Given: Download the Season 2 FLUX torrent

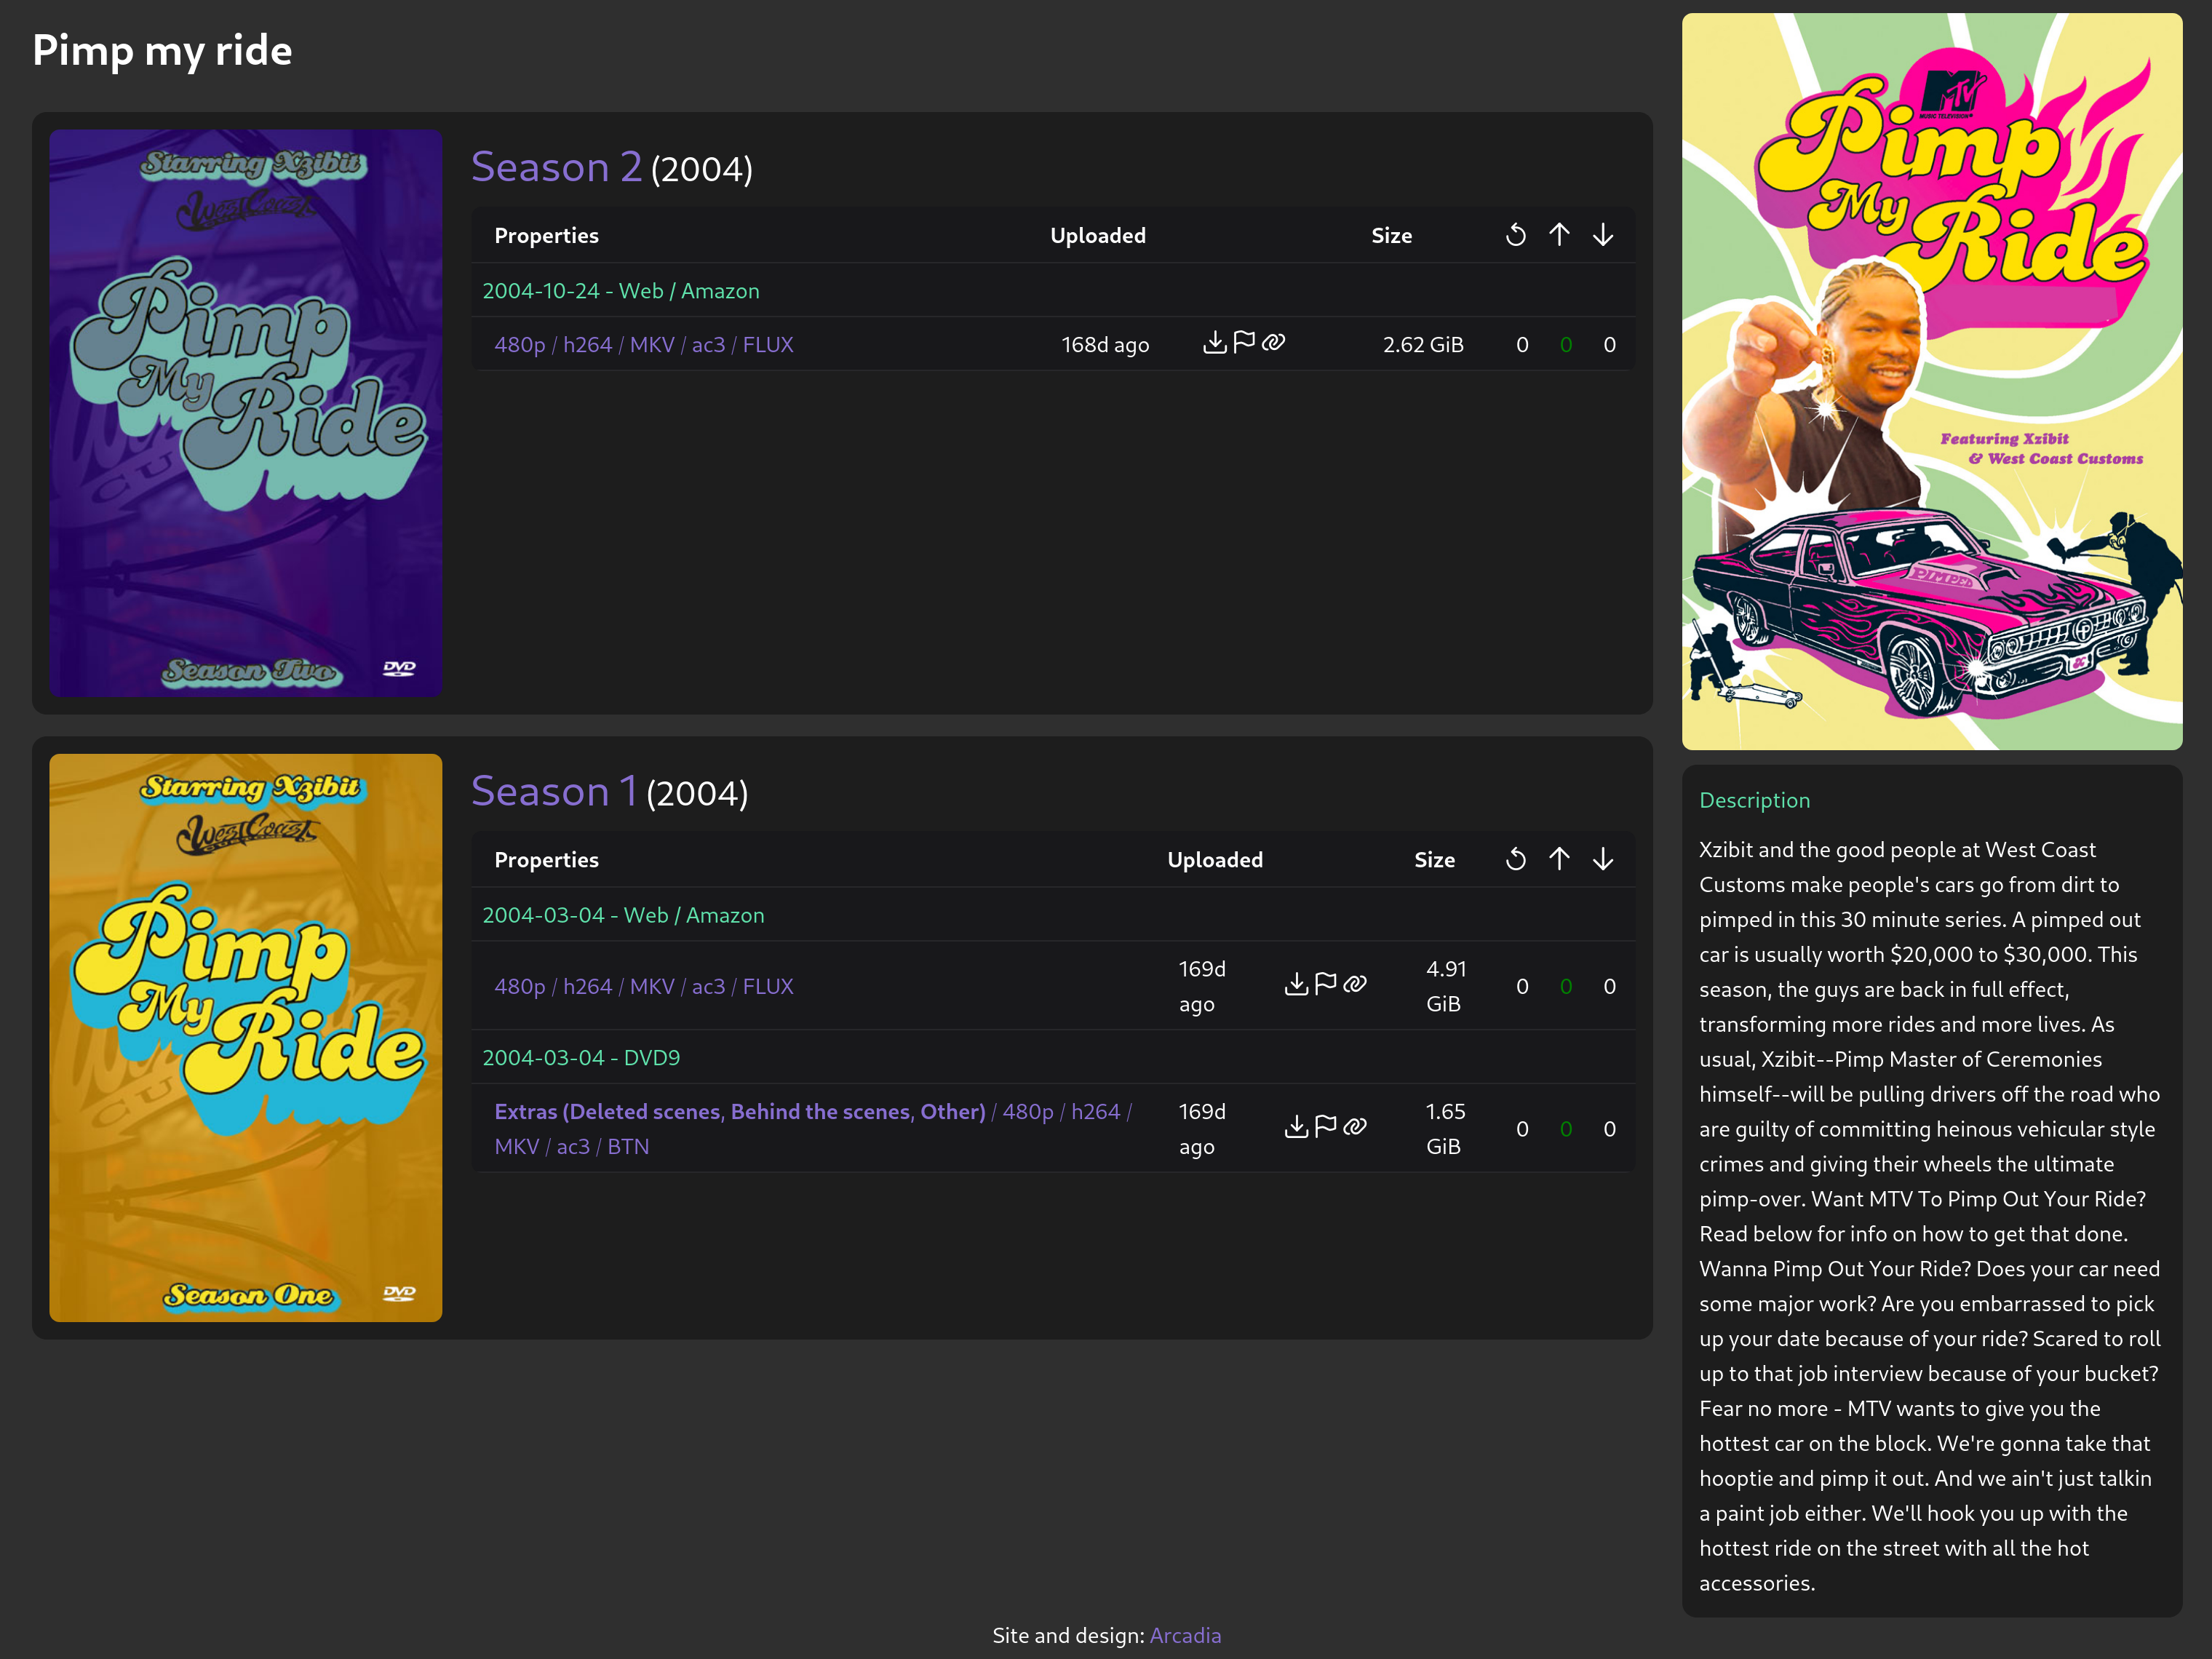Looking at the screenshot, I should (1214, 343).
